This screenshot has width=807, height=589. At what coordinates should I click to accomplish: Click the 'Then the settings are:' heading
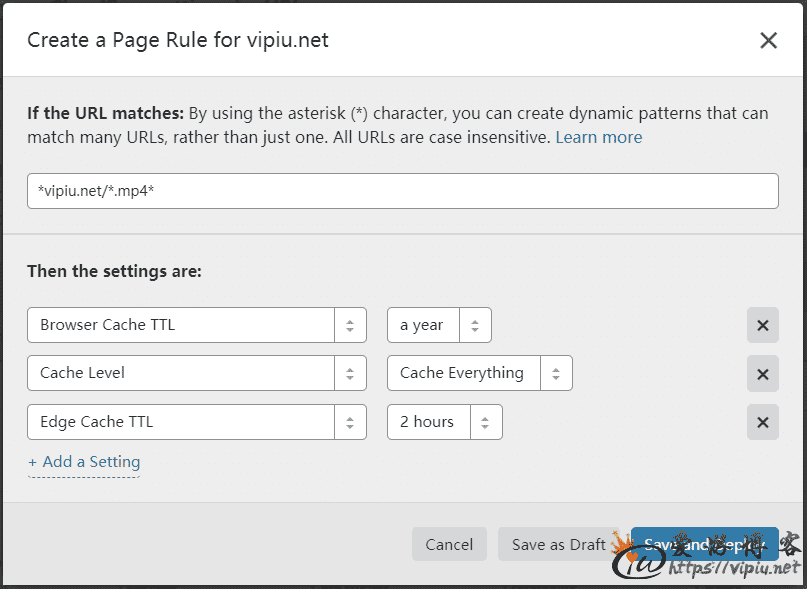pyautogui.click(x=114, y=271)
